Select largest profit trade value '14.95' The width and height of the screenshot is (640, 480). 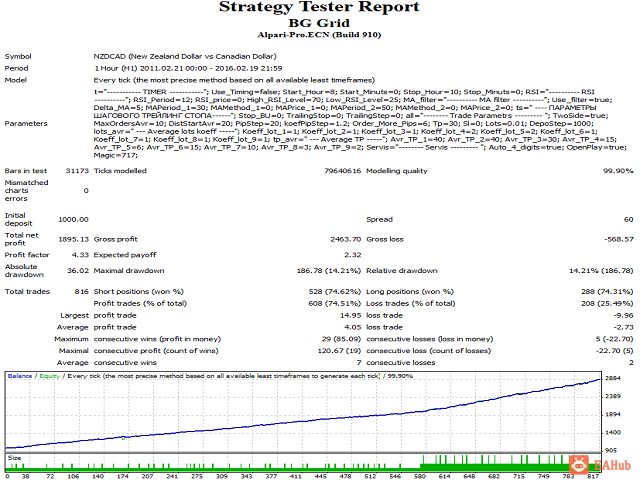point(351,315)
